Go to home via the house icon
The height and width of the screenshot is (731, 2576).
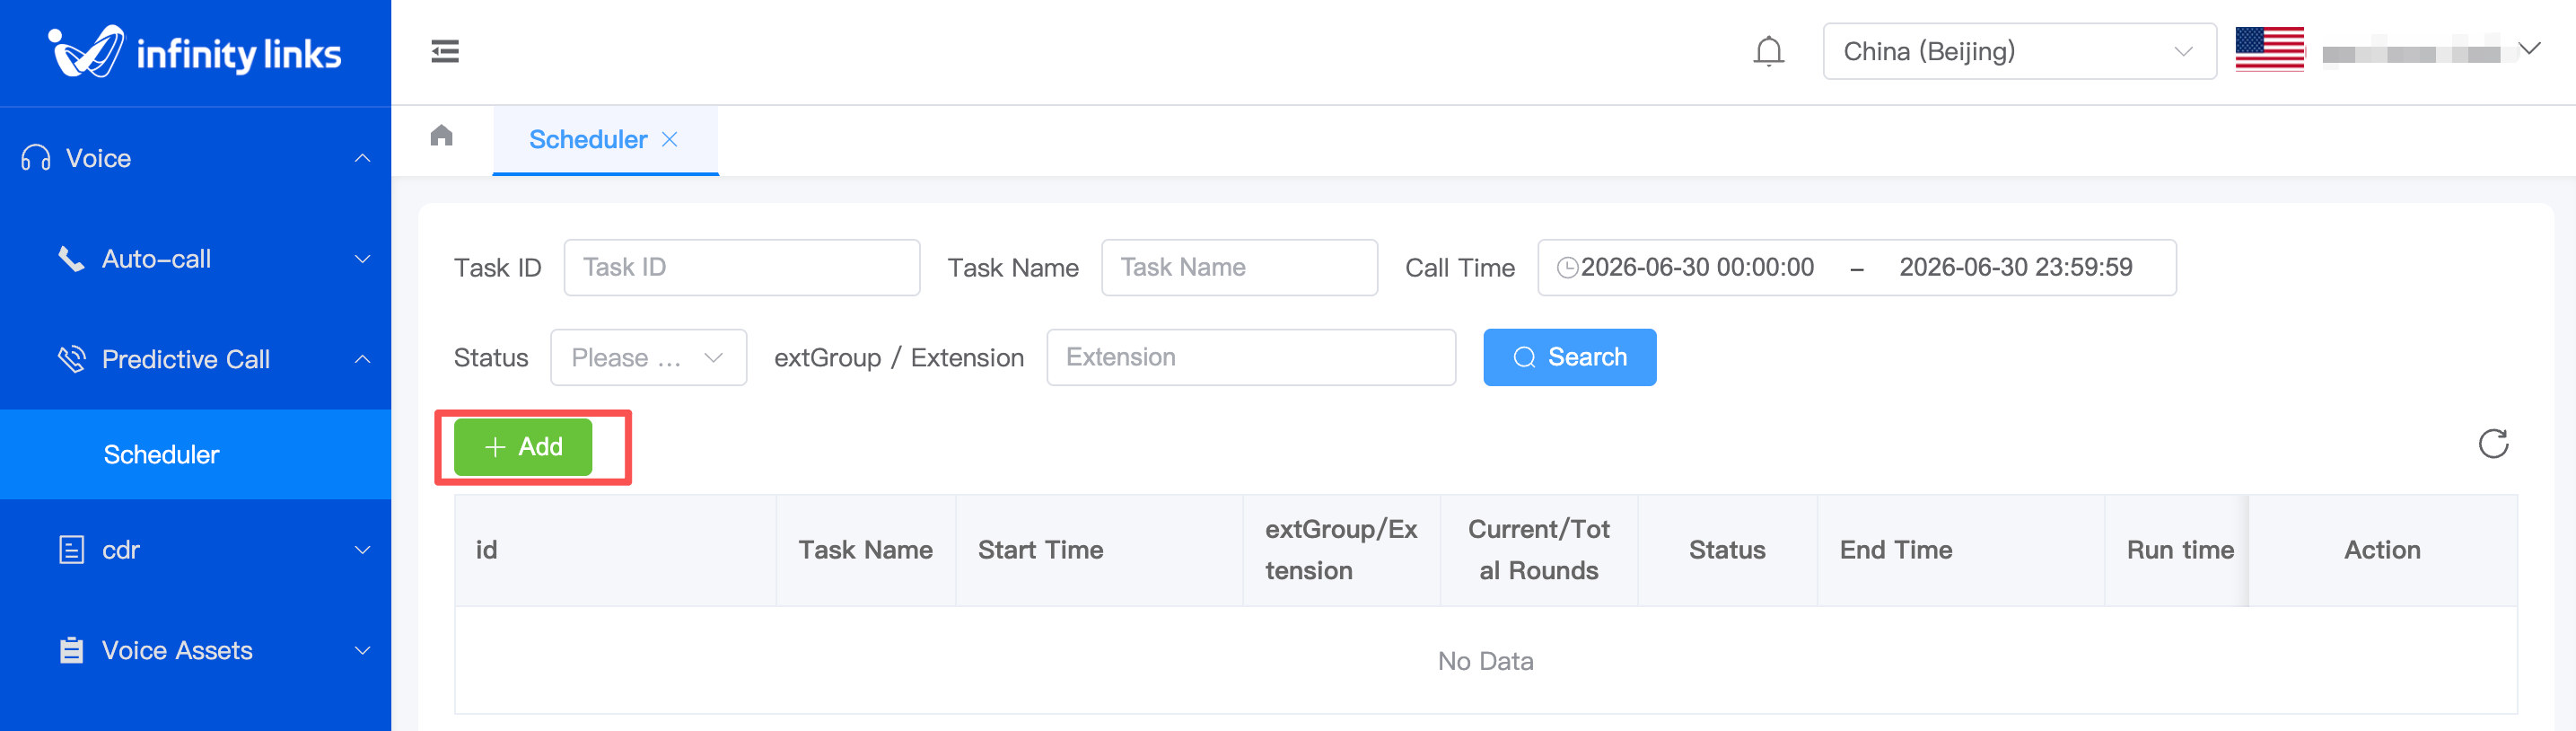click(441, 135)
